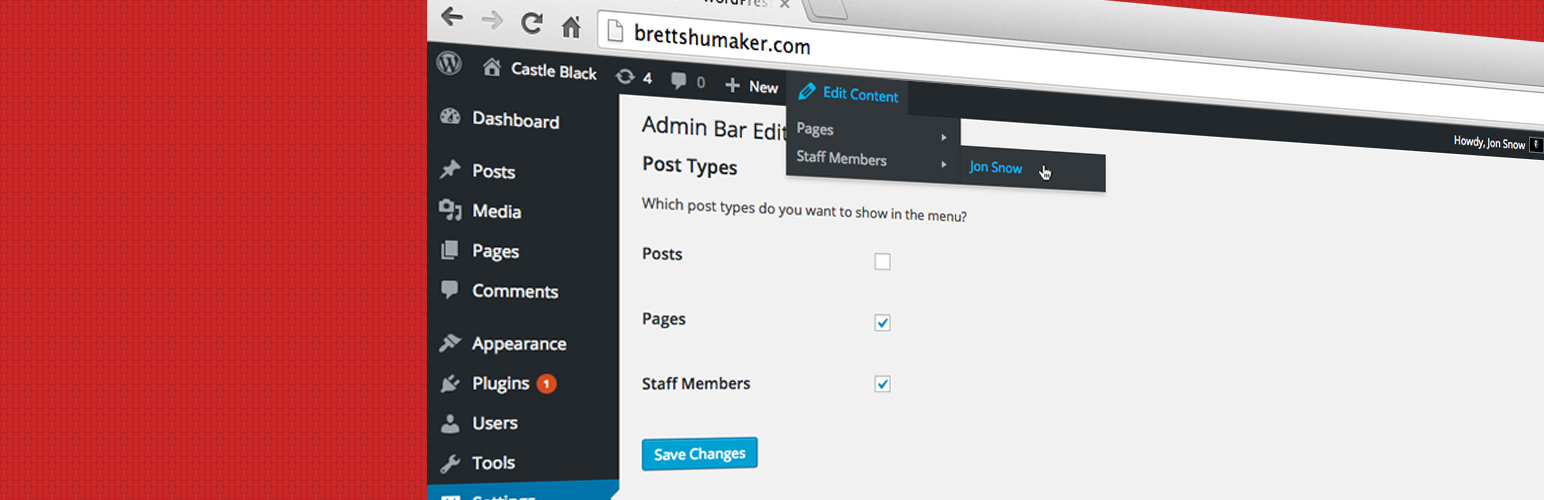The image size is (1544, 500).
Task: Visit the Castle Black site link
Action: 540,70
